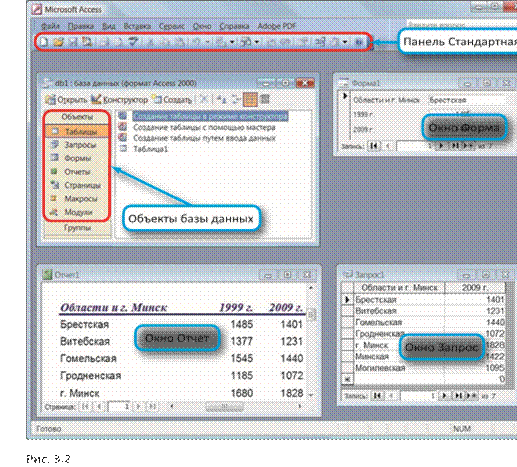517x467 pixels.
Task: Go to first page in Отчет1 navigator
Action: tap(85, 406)
